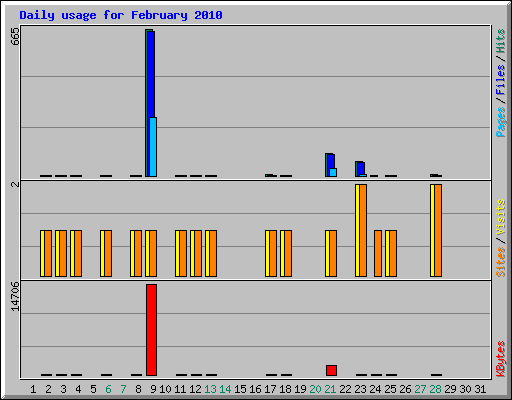Click the 665 y-axis maximum label
Image resolution: width=512 pixels, height=400 pixels.
tap(15, 36)
